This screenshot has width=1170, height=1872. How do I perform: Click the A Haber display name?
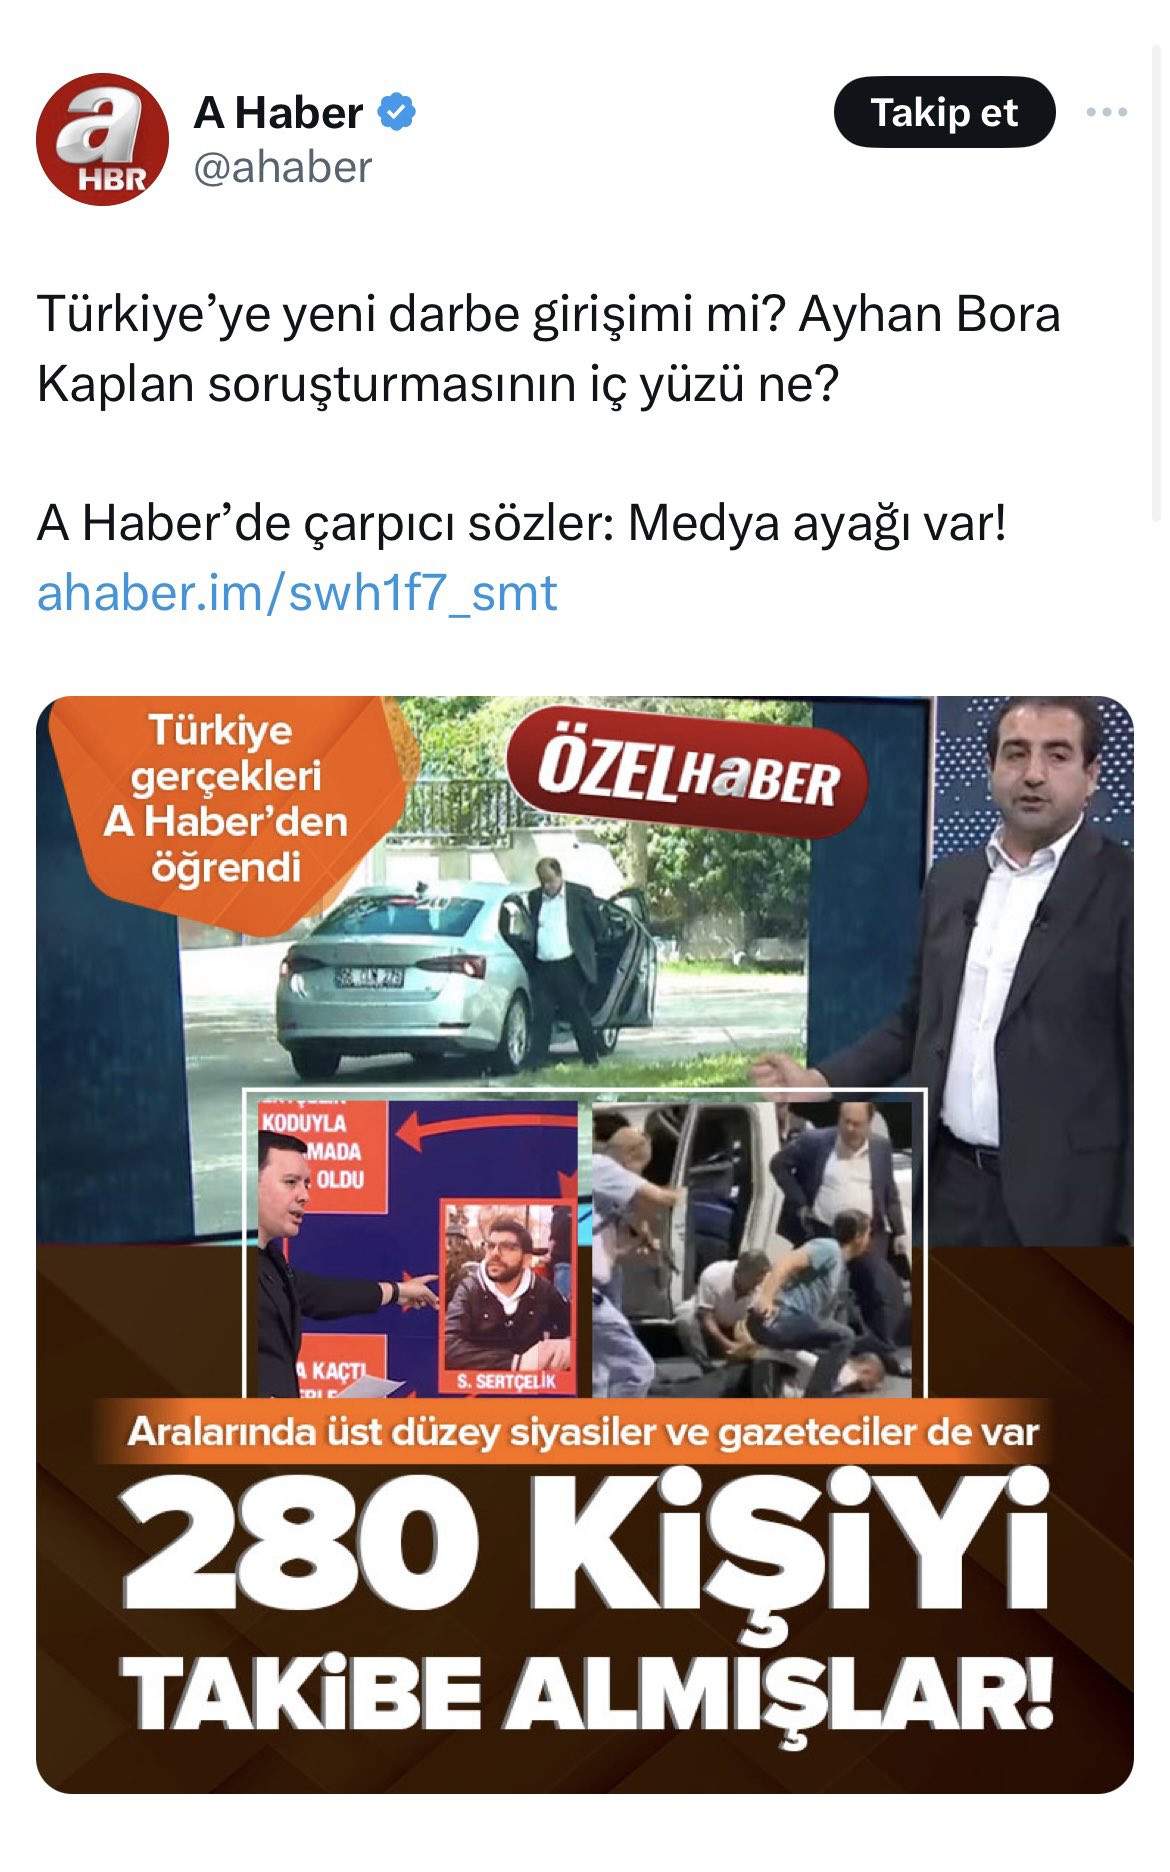click(278, 112)
